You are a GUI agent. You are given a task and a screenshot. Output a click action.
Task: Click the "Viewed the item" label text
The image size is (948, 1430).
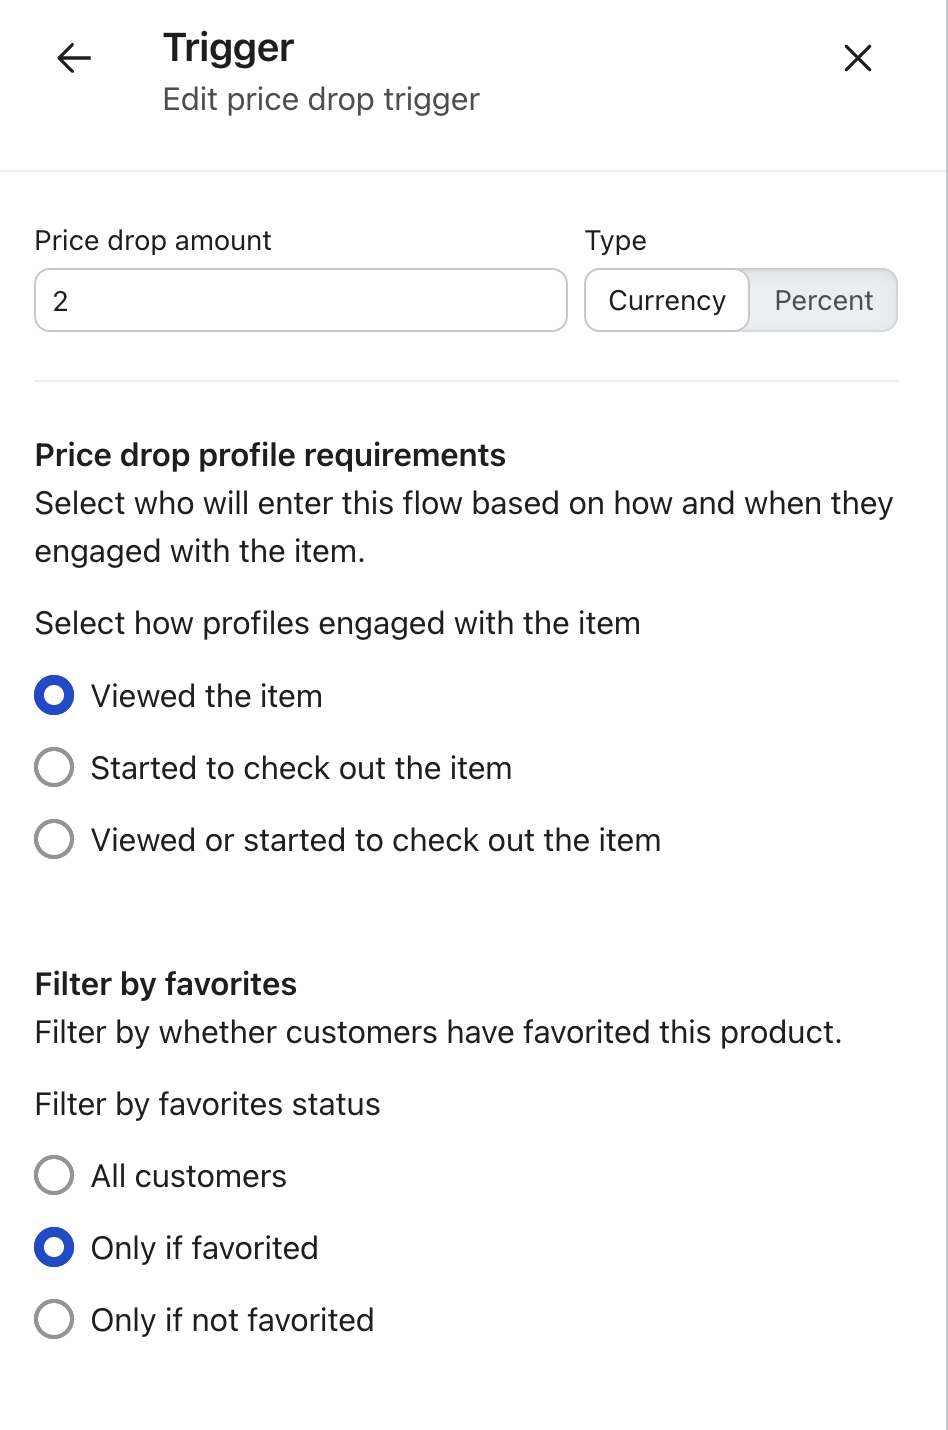[x=207, y=696]
